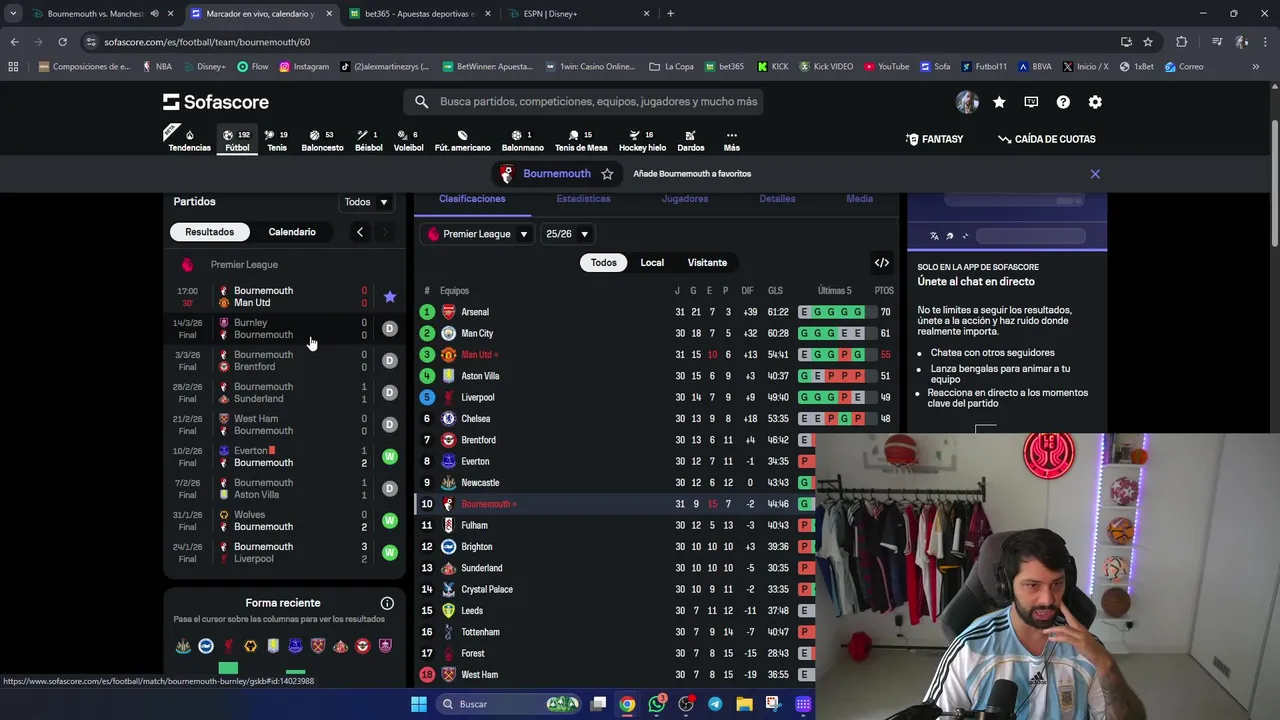
Task: Open WhatsApp from the taskbar
Action: [656, 704]
